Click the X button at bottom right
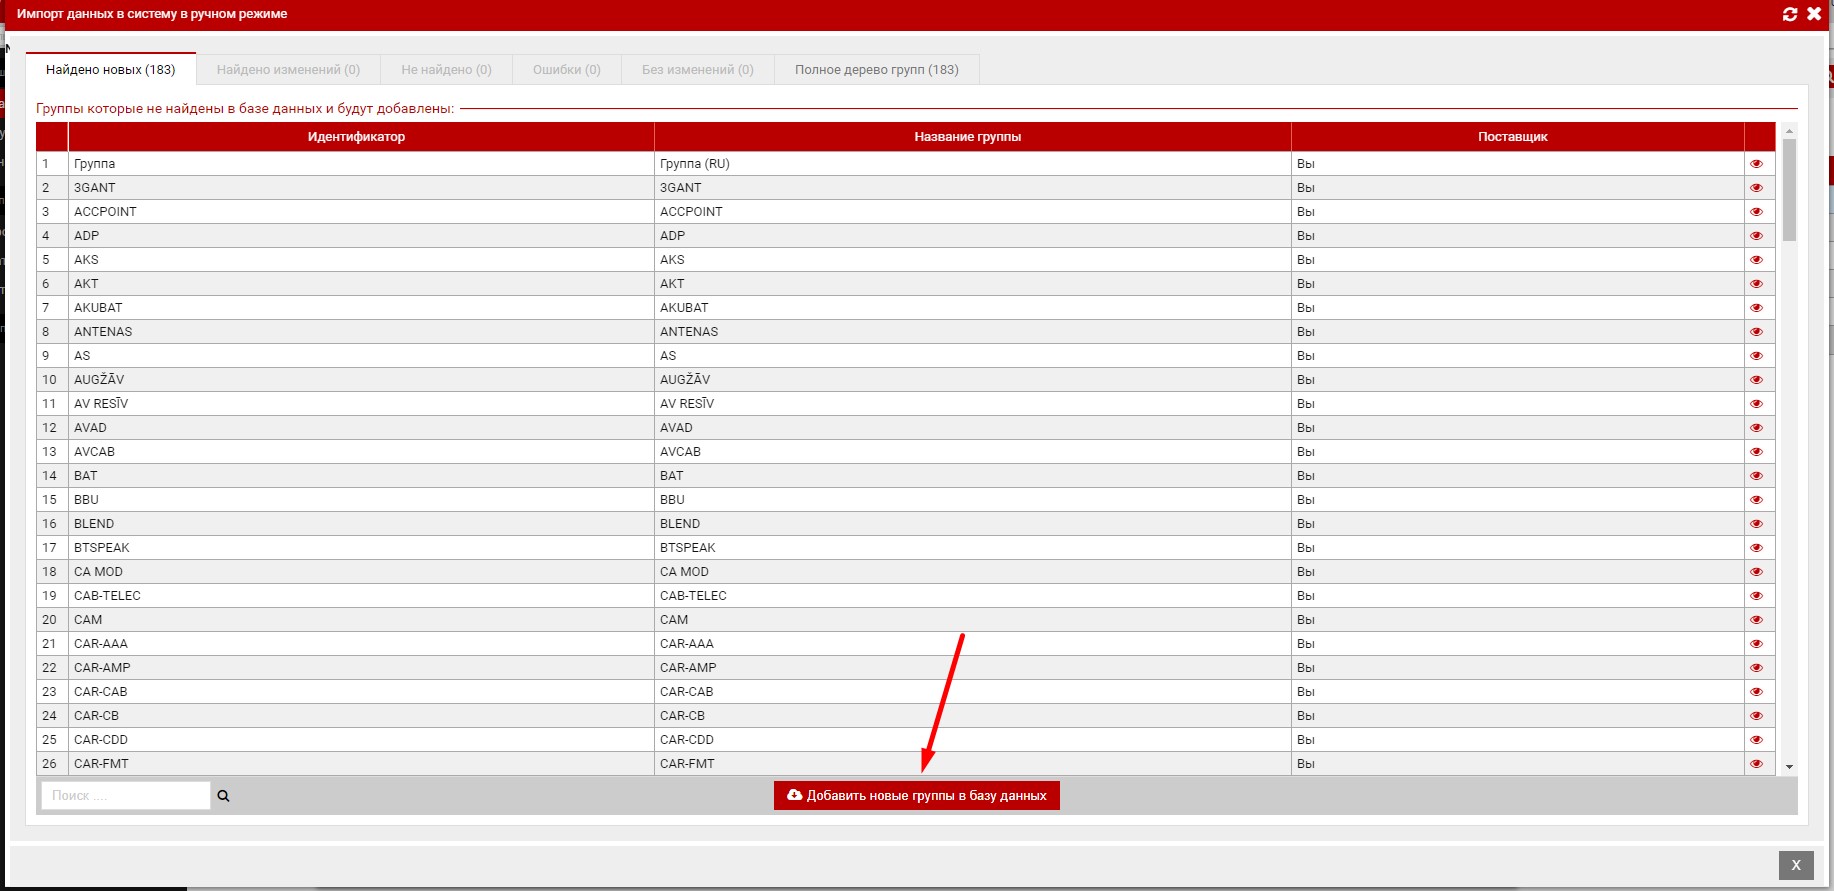The width and height of the screenshot is (1834, 891). click(x=1795, y=865)
